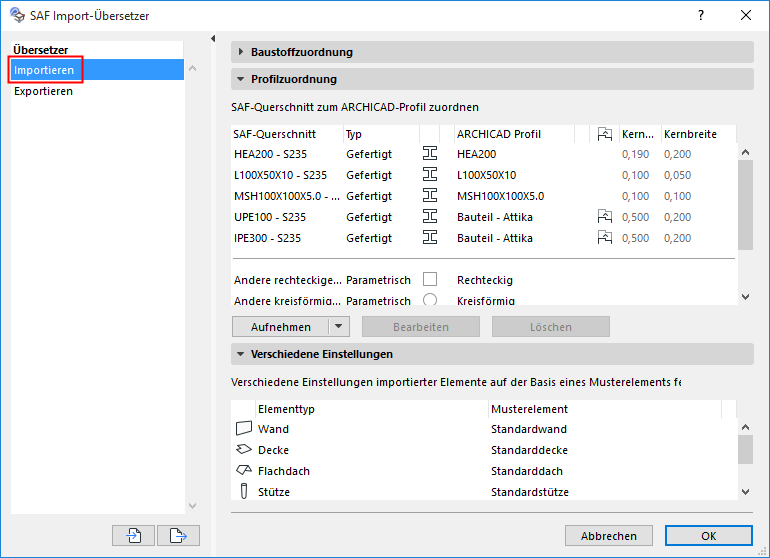Image resolution: width=770 pixels, height=558 pixels.
Task: Click the export translator icon button
Action: pos(178,535)
